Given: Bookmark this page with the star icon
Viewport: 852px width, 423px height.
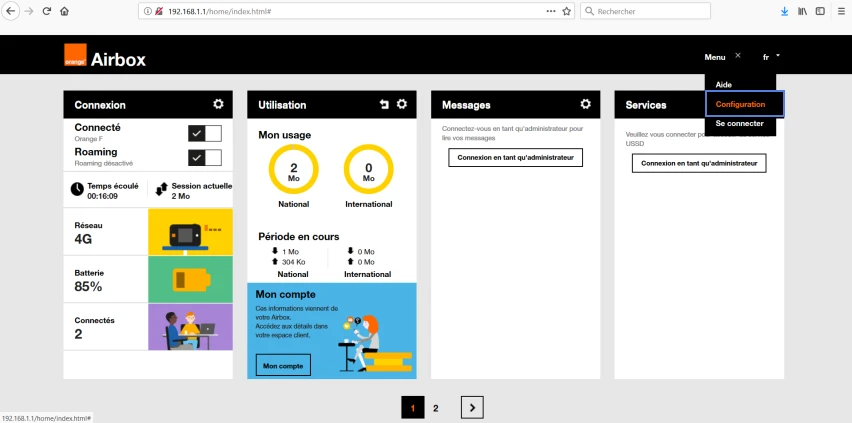Looking at the screenshot, I should pos(566,11).
